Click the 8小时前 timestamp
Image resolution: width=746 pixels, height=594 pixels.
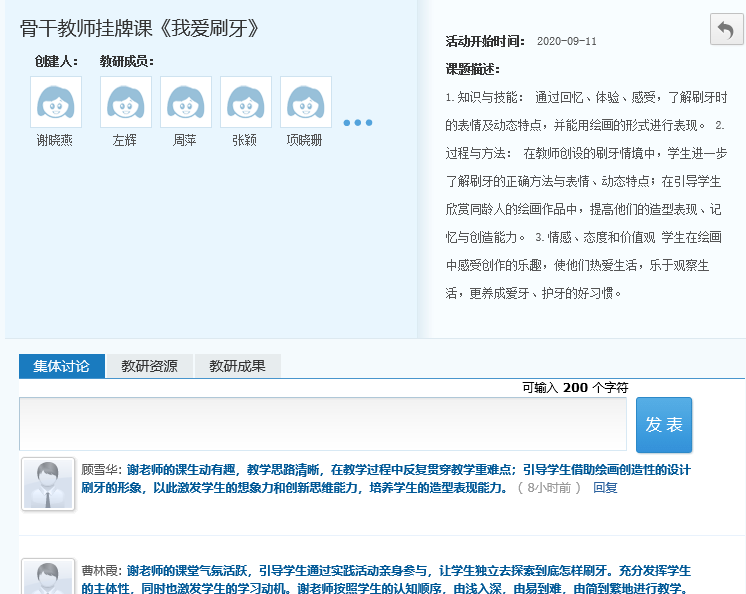tap(549, 488)
